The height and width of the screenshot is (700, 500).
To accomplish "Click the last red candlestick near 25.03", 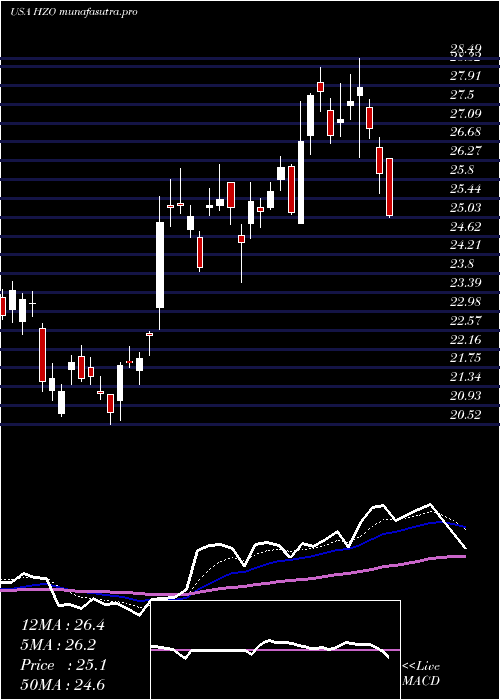I will tap(390, 188).
